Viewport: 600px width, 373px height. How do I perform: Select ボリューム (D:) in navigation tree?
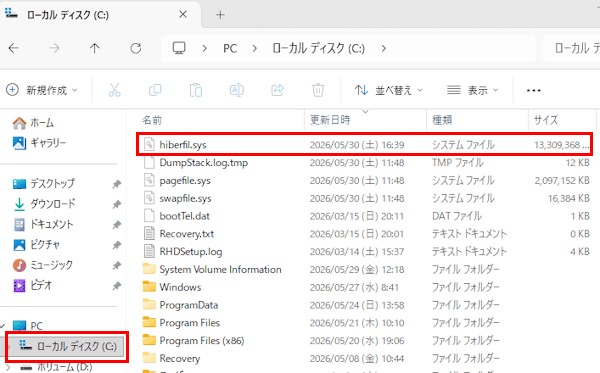click(x=56, y=367)
